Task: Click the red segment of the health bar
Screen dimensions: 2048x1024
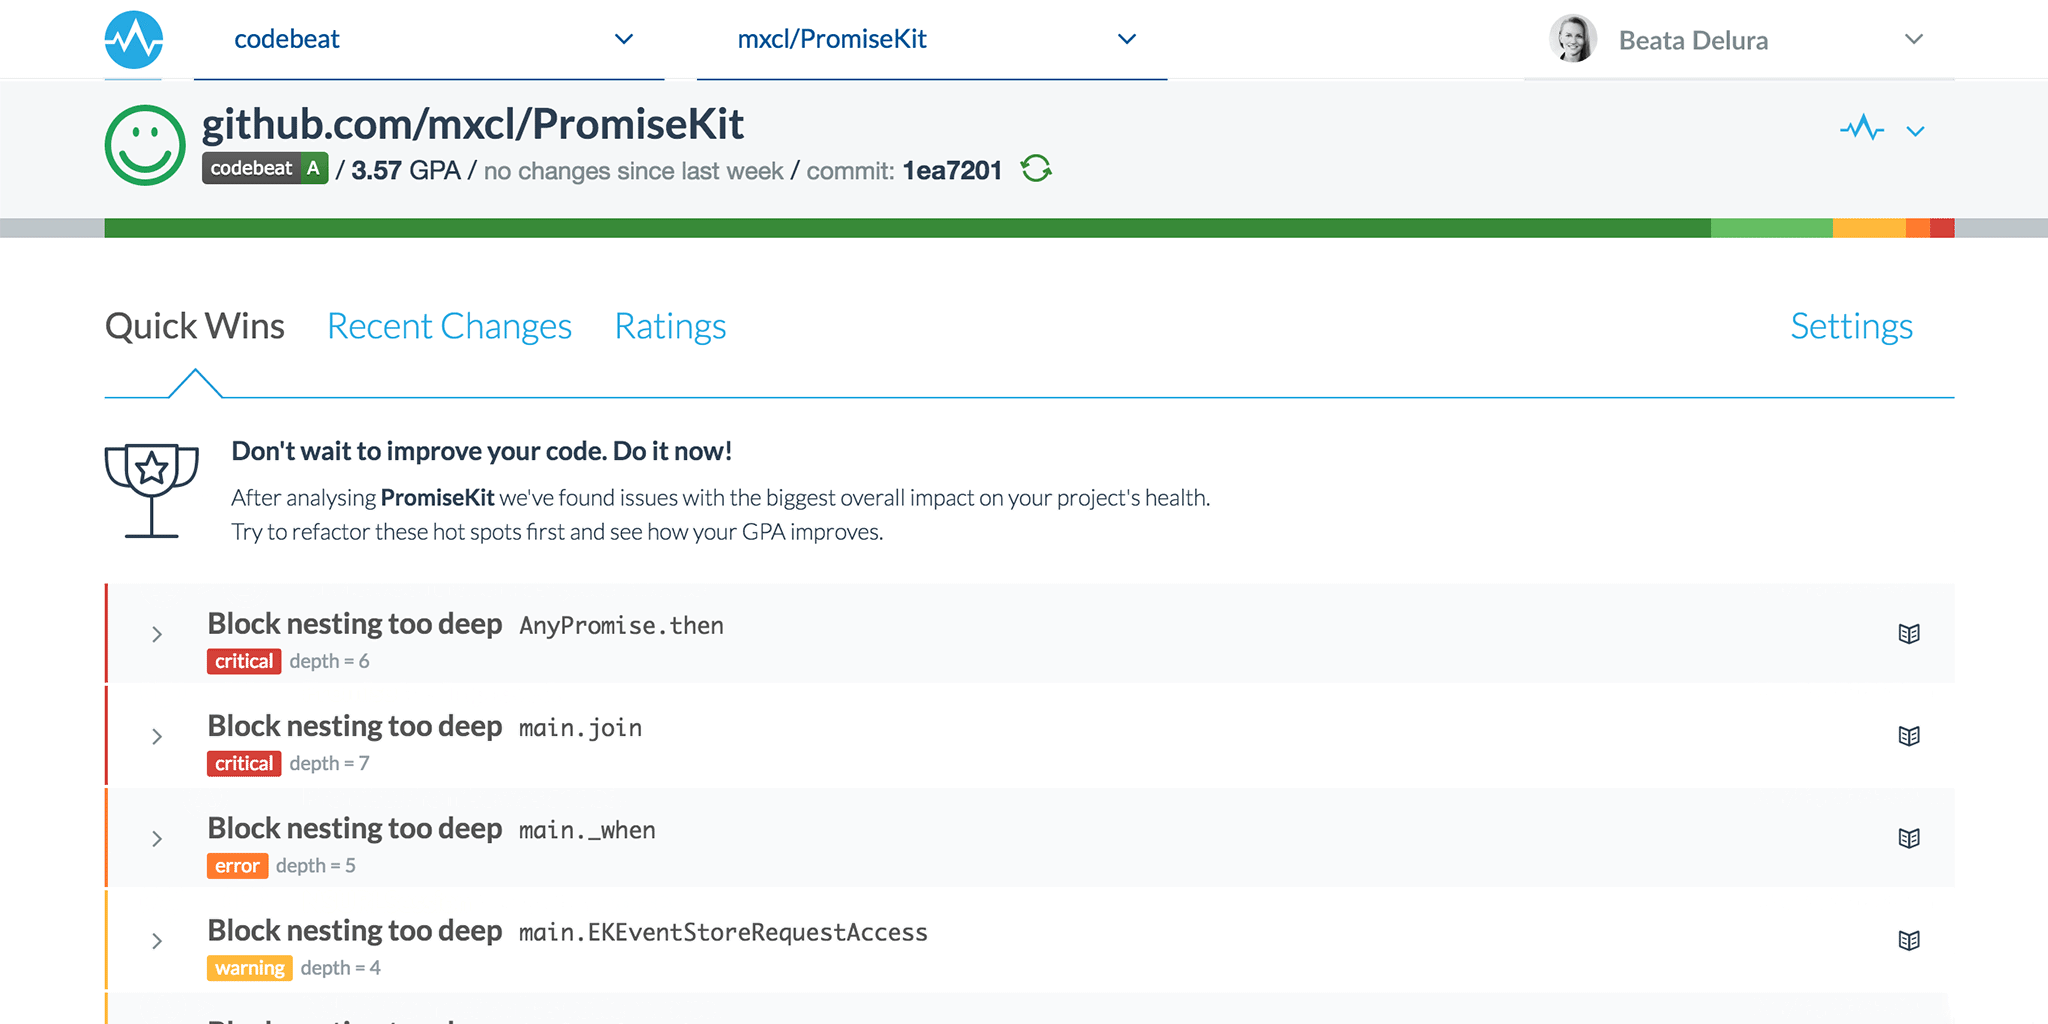Action: click(1941, 228)
